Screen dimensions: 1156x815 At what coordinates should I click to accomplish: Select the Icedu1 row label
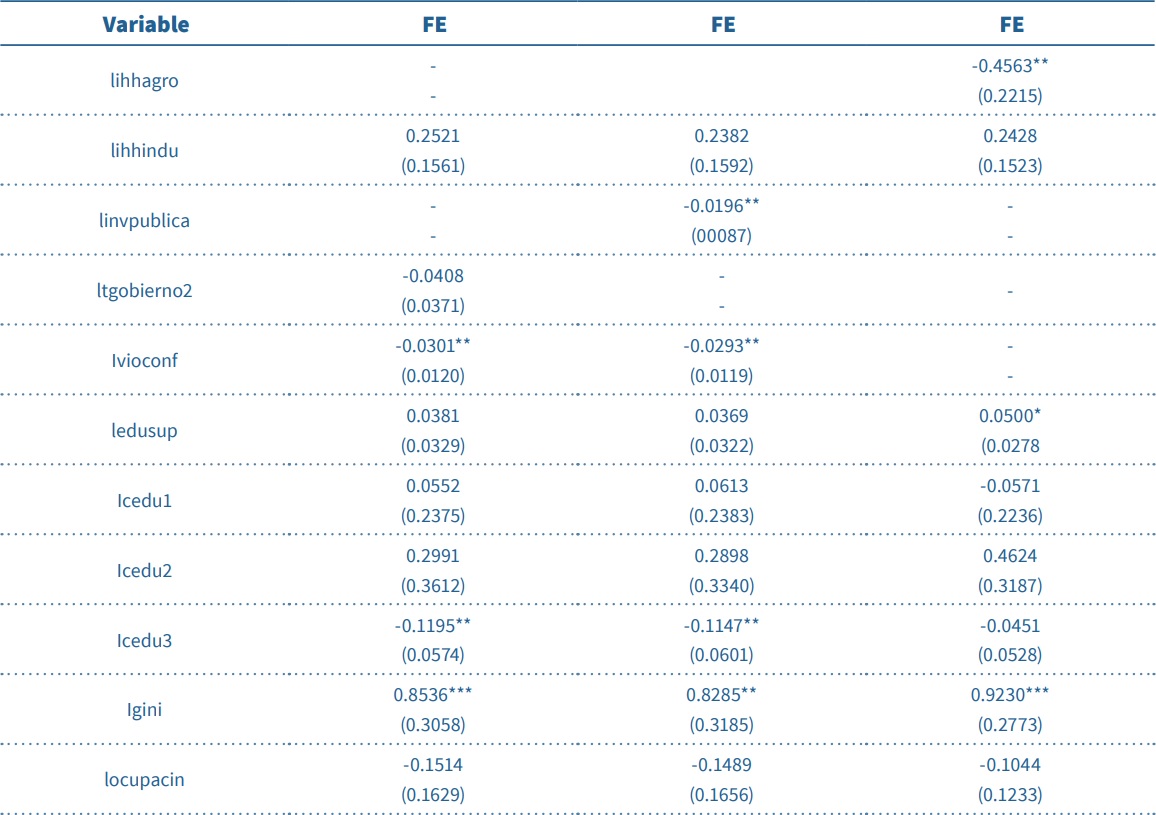(x=145, y=501)
